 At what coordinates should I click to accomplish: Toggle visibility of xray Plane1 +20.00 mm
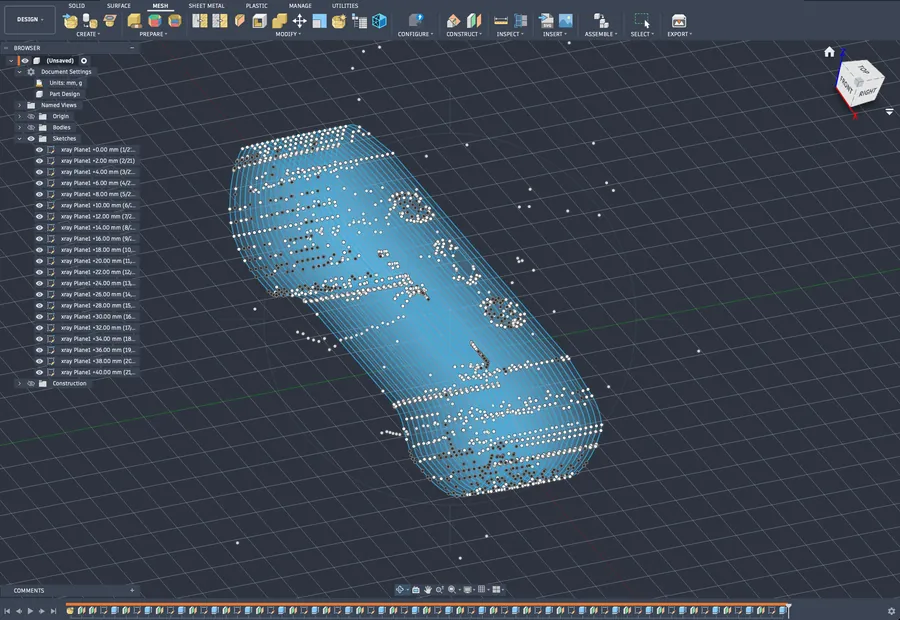coord(40,261)
